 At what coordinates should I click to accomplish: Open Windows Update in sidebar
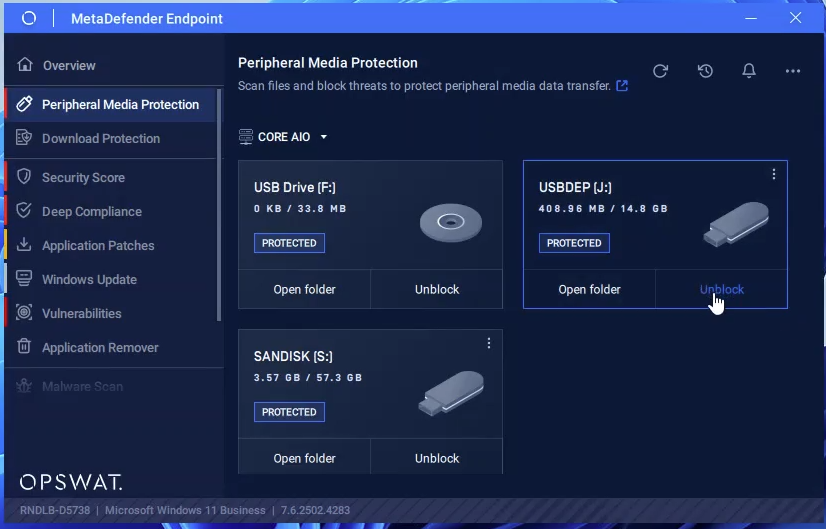[x=111, y=279]
